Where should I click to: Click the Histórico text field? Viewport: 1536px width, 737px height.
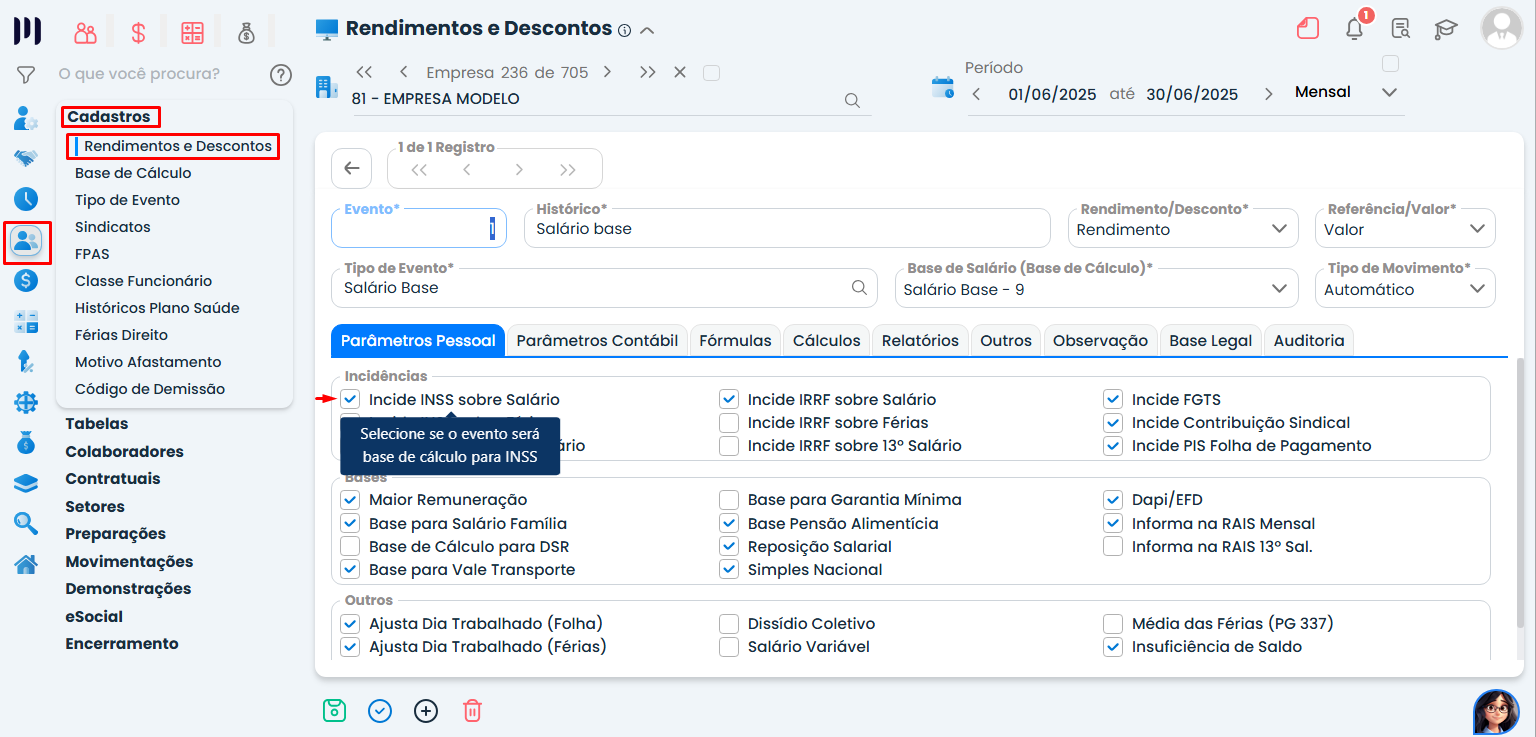coord(786,229)
